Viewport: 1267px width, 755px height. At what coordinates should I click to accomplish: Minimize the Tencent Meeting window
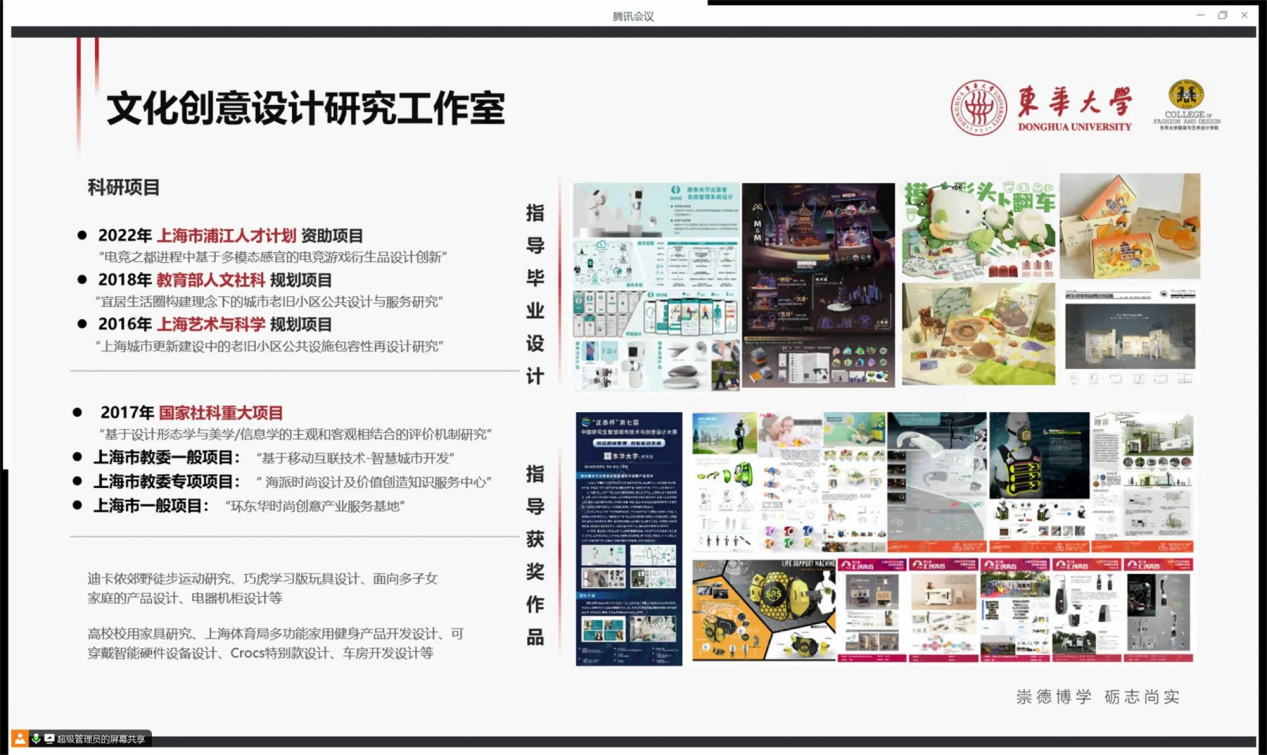pos(1200,15)
